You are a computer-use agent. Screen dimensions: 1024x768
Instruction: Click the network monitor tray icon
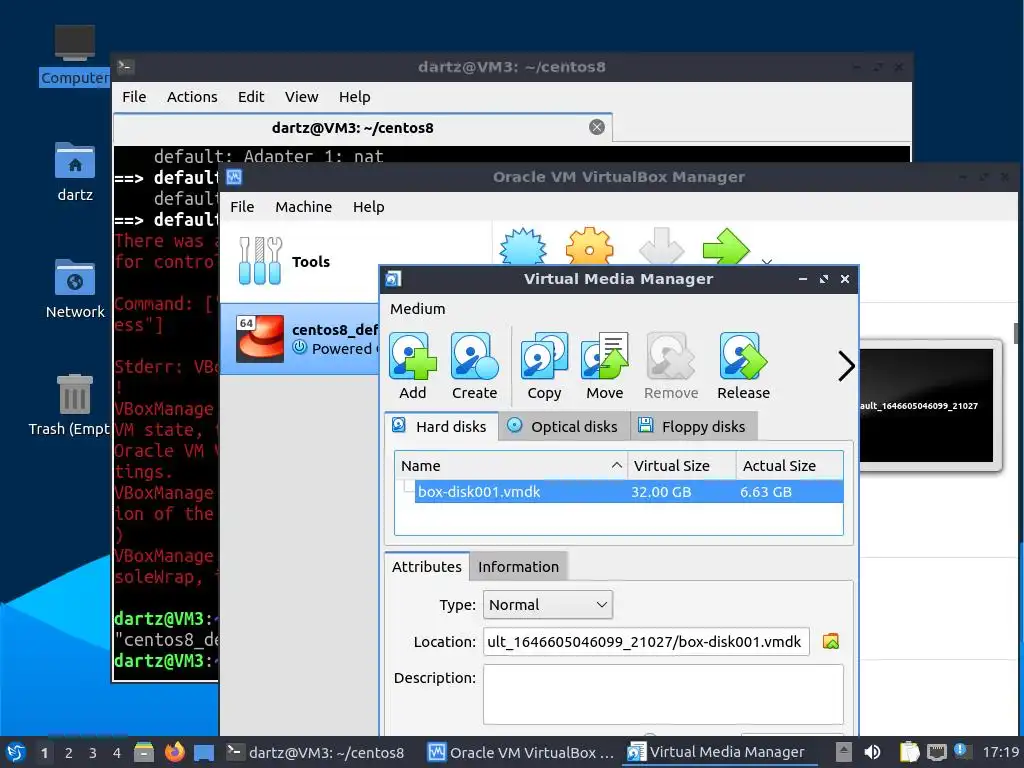click(x=936, y=752)
